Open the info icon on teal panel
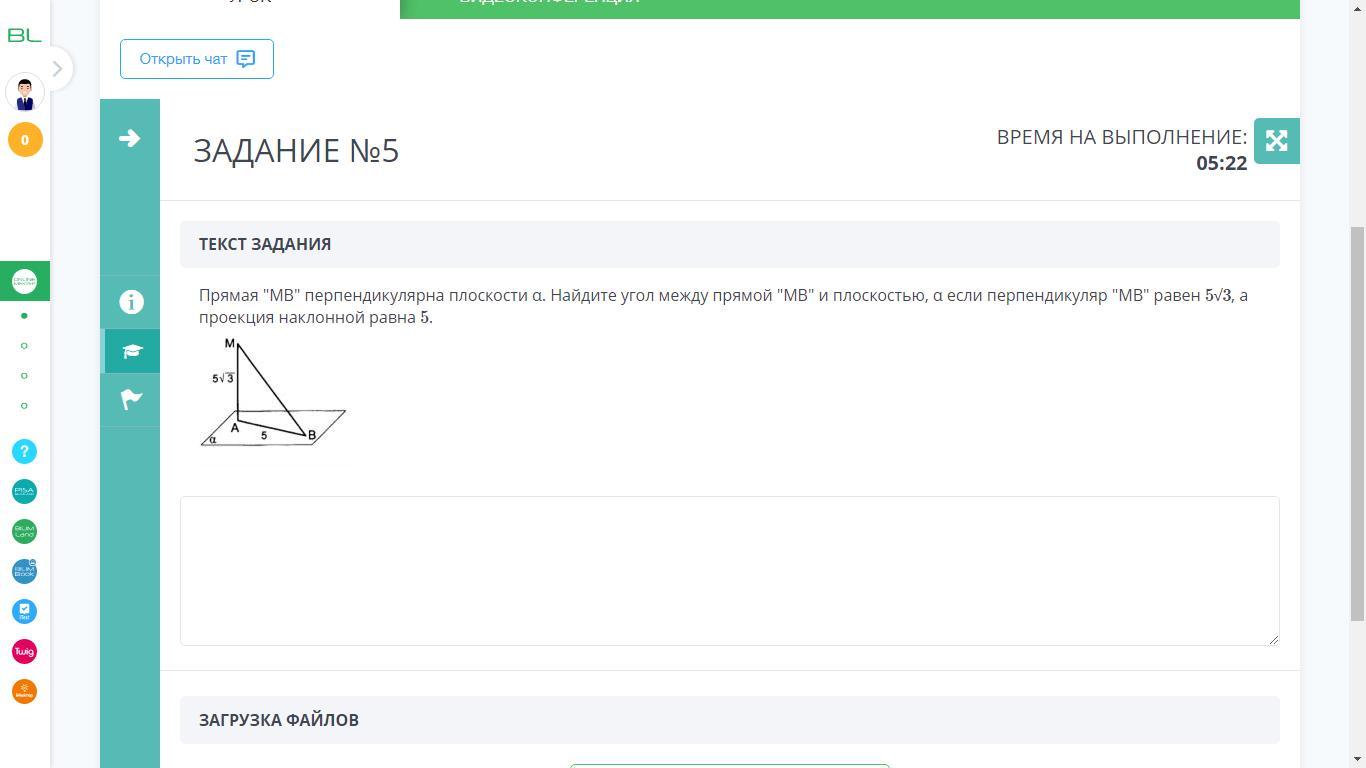Viewport: 1366px width, 768px height. (132, 302)
